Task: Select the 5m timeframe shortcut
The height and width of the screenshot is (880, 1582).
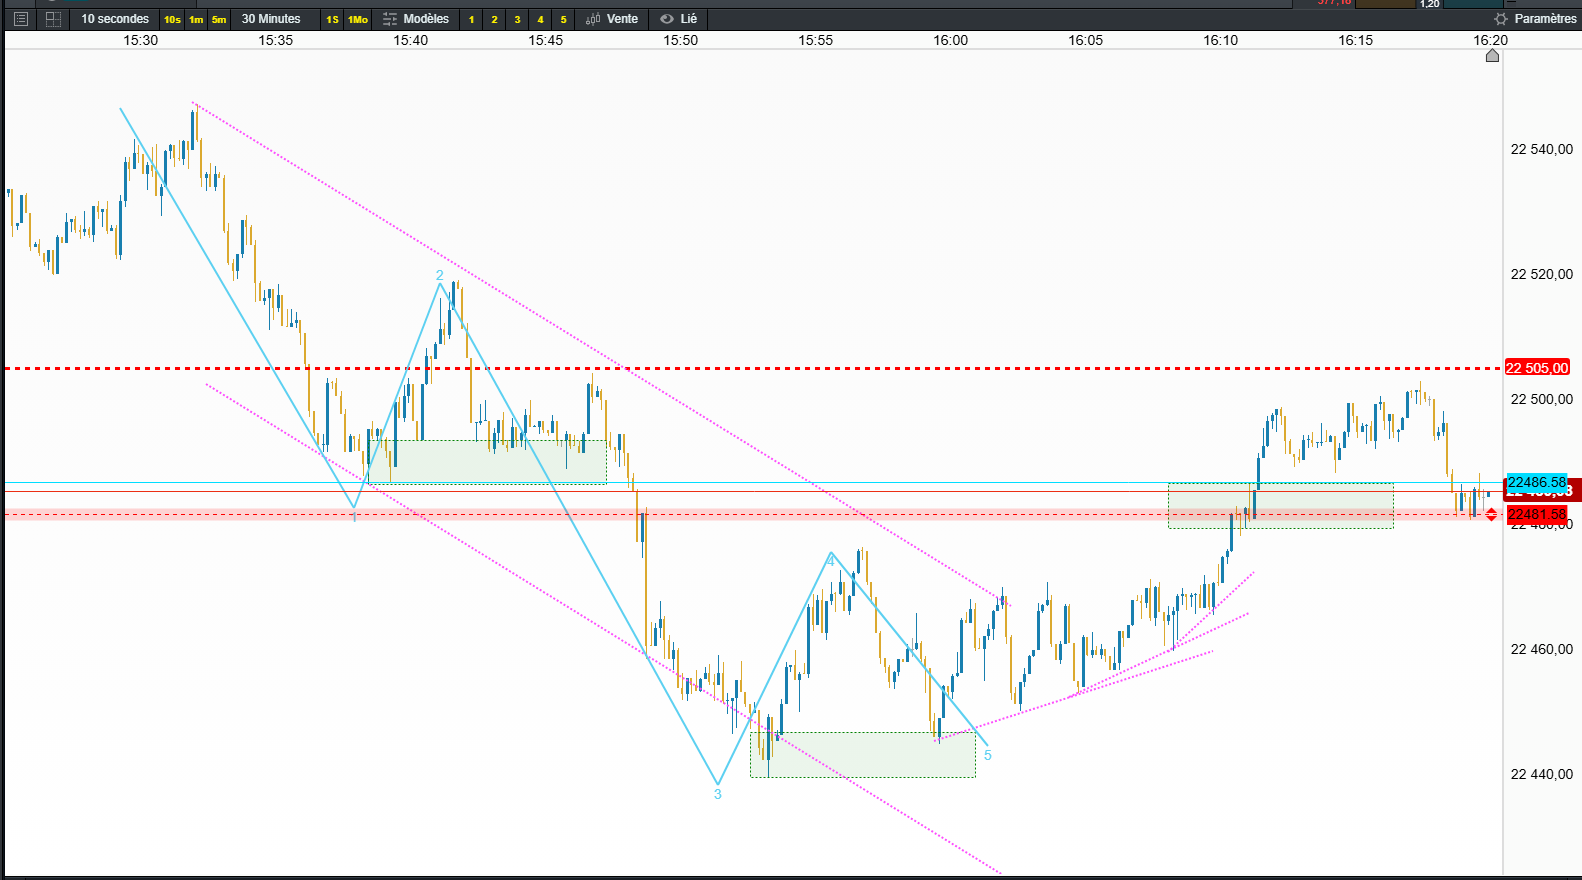Action: pyautogui.click(x=219, y=19)
